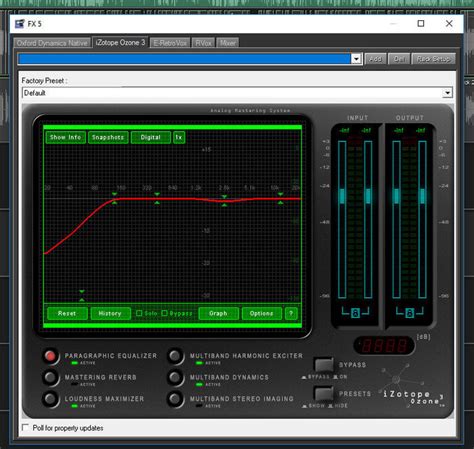Click the input meter link lock icon
474x449 pixels.
click(355, 313)
